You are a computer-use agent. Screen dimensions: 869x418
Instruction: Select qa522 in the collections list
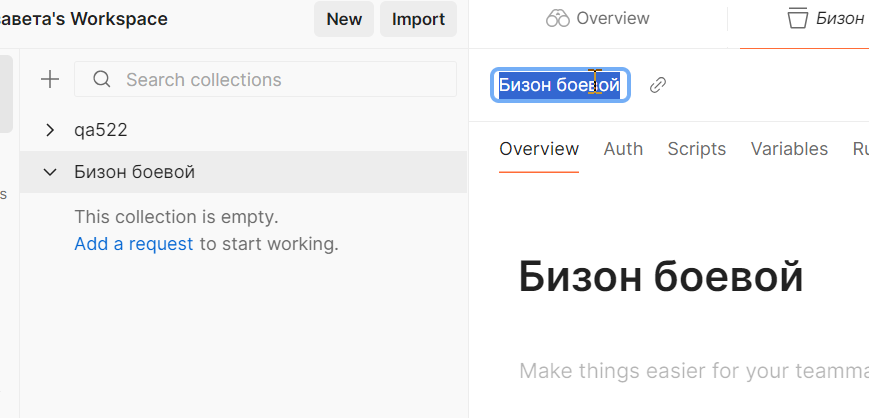101,130
